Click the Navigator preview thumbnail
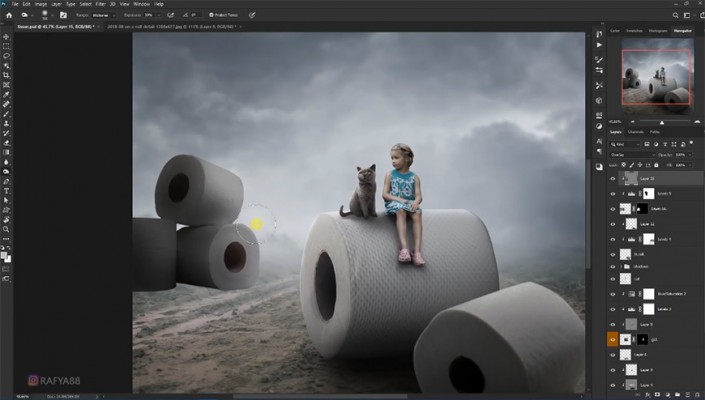 pos(657,77)
